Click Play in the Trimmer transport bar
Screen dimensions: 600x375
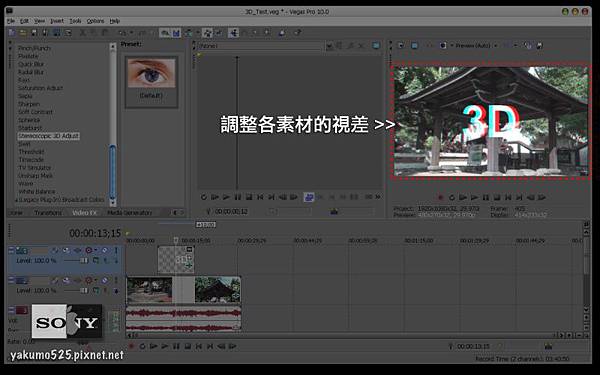click(226, 197)
